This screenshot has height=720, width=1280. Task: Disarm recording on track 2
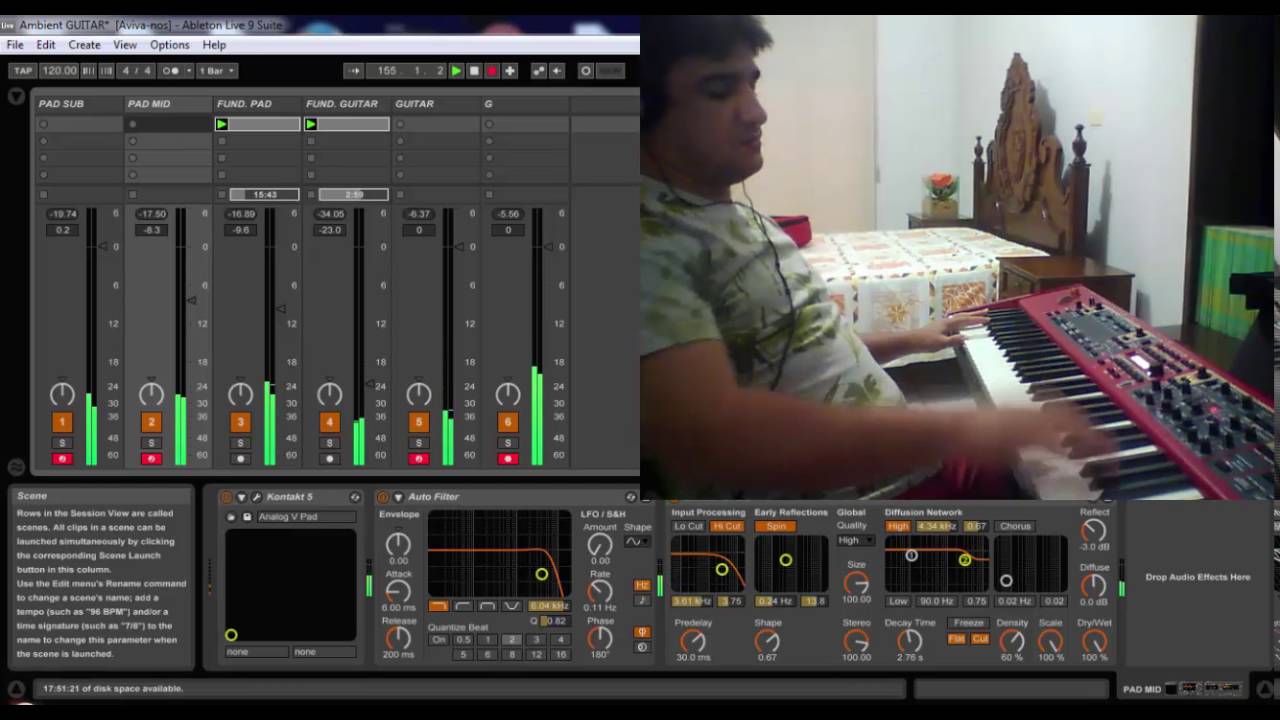tap(151, 459)
